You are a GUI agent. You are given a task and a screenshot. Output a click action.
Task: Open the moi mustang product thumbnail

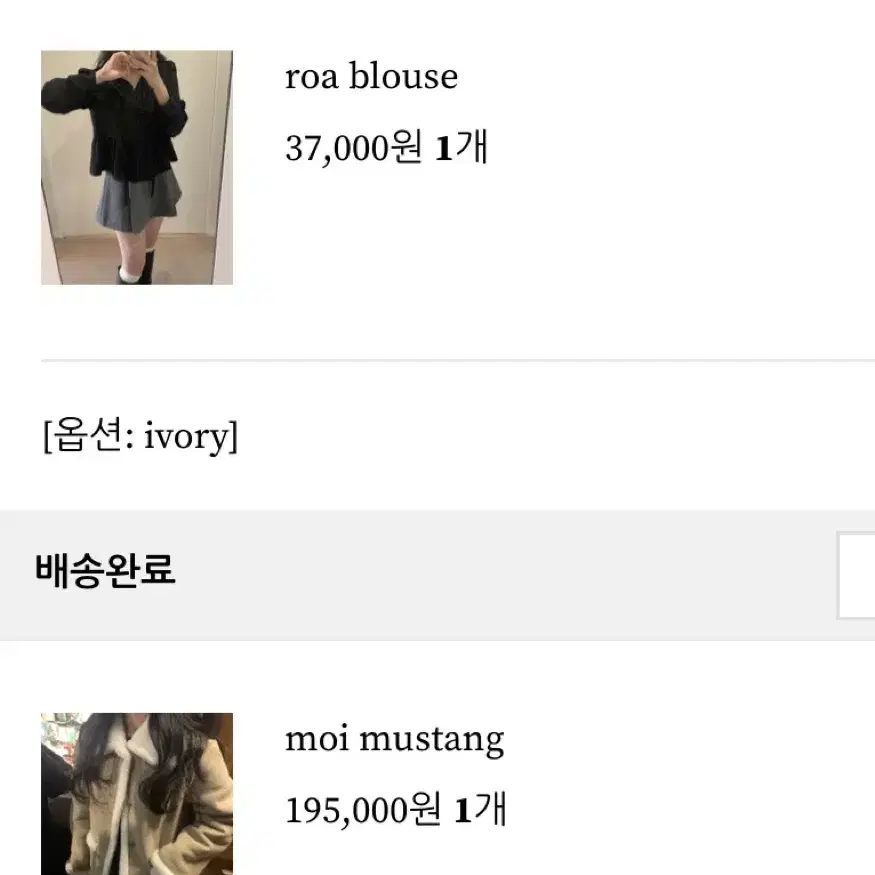tap(137, 794)
